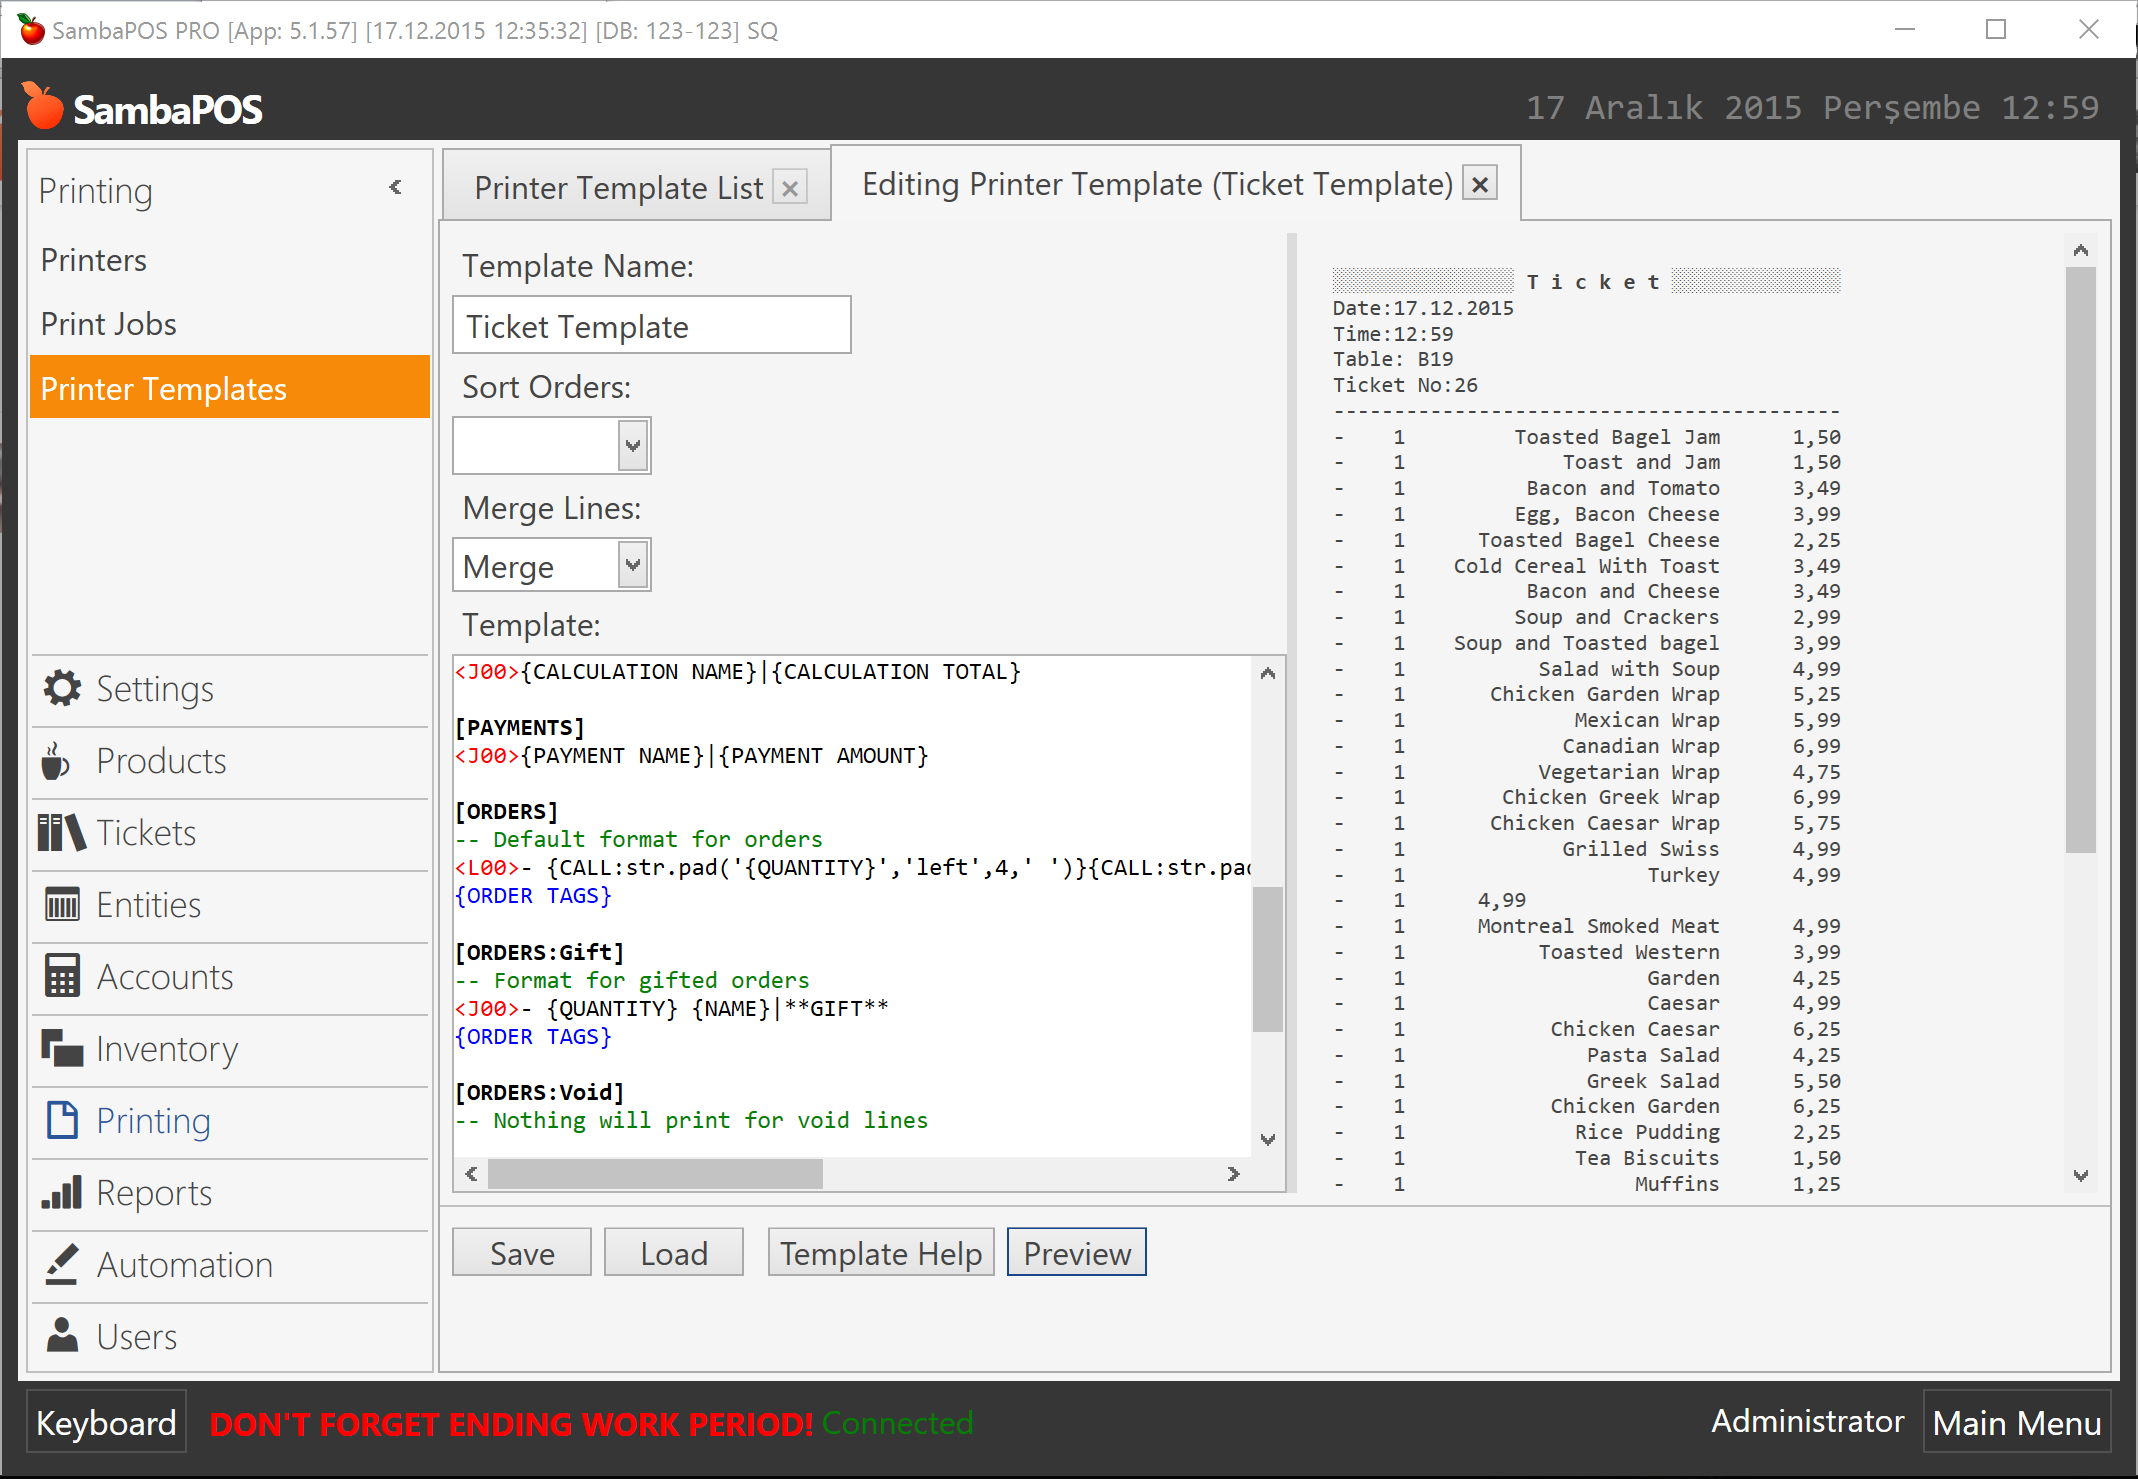The image size is (2138, 1479).
Task: Click the Printing document icon
Action: pyautogui.click(x=62, y=1120)
